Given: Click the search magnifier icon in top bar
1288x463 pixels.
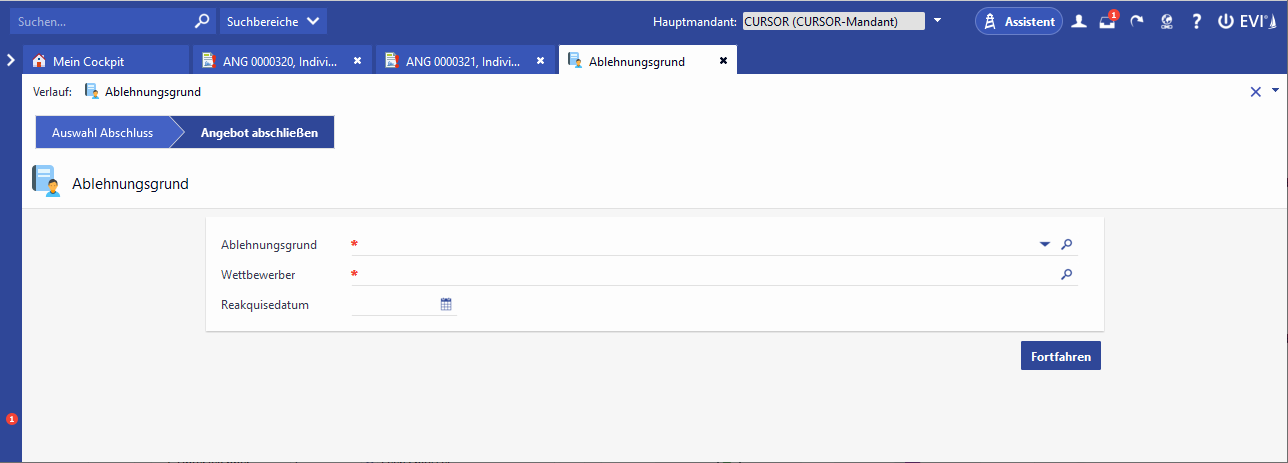Looking at the screenshot, I should (202, 20).
